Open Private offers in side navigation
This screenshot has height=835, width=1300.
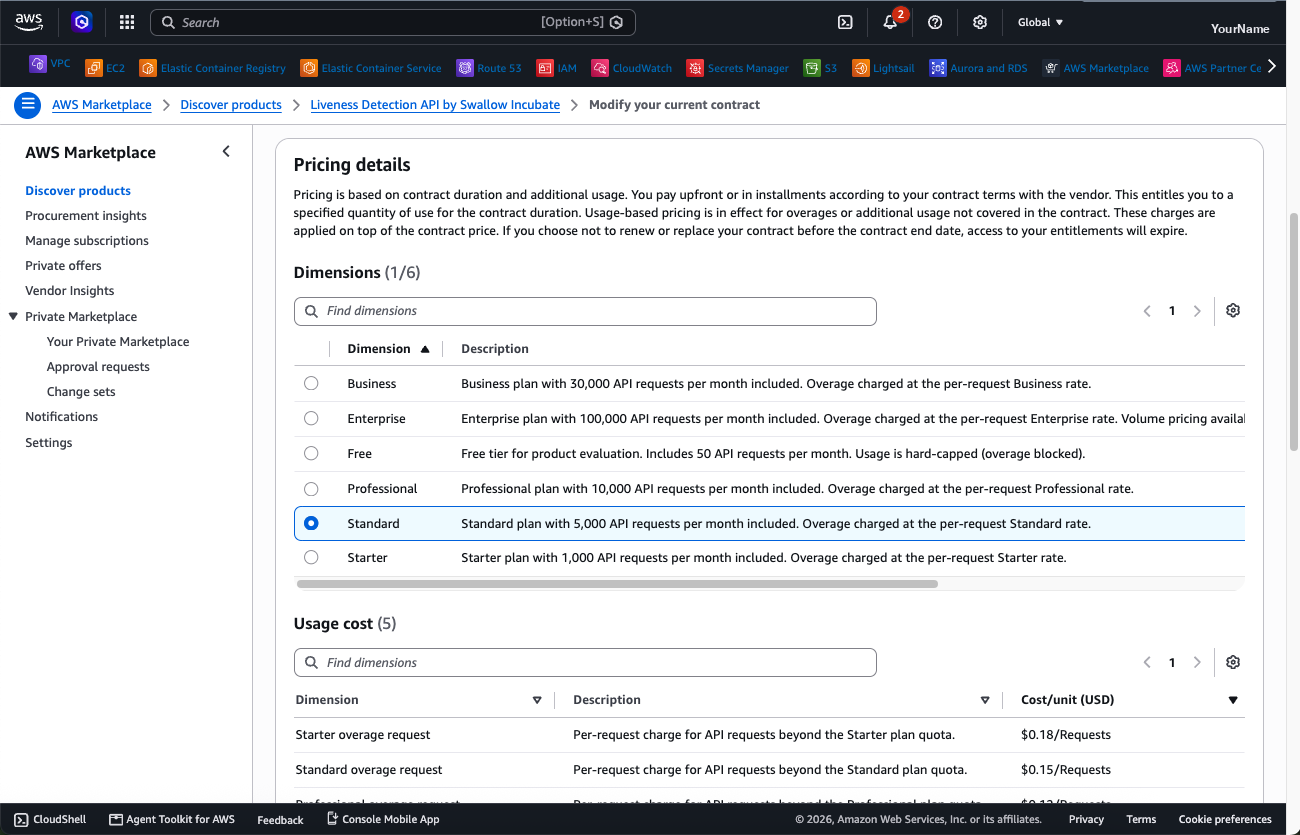point(63,266)
